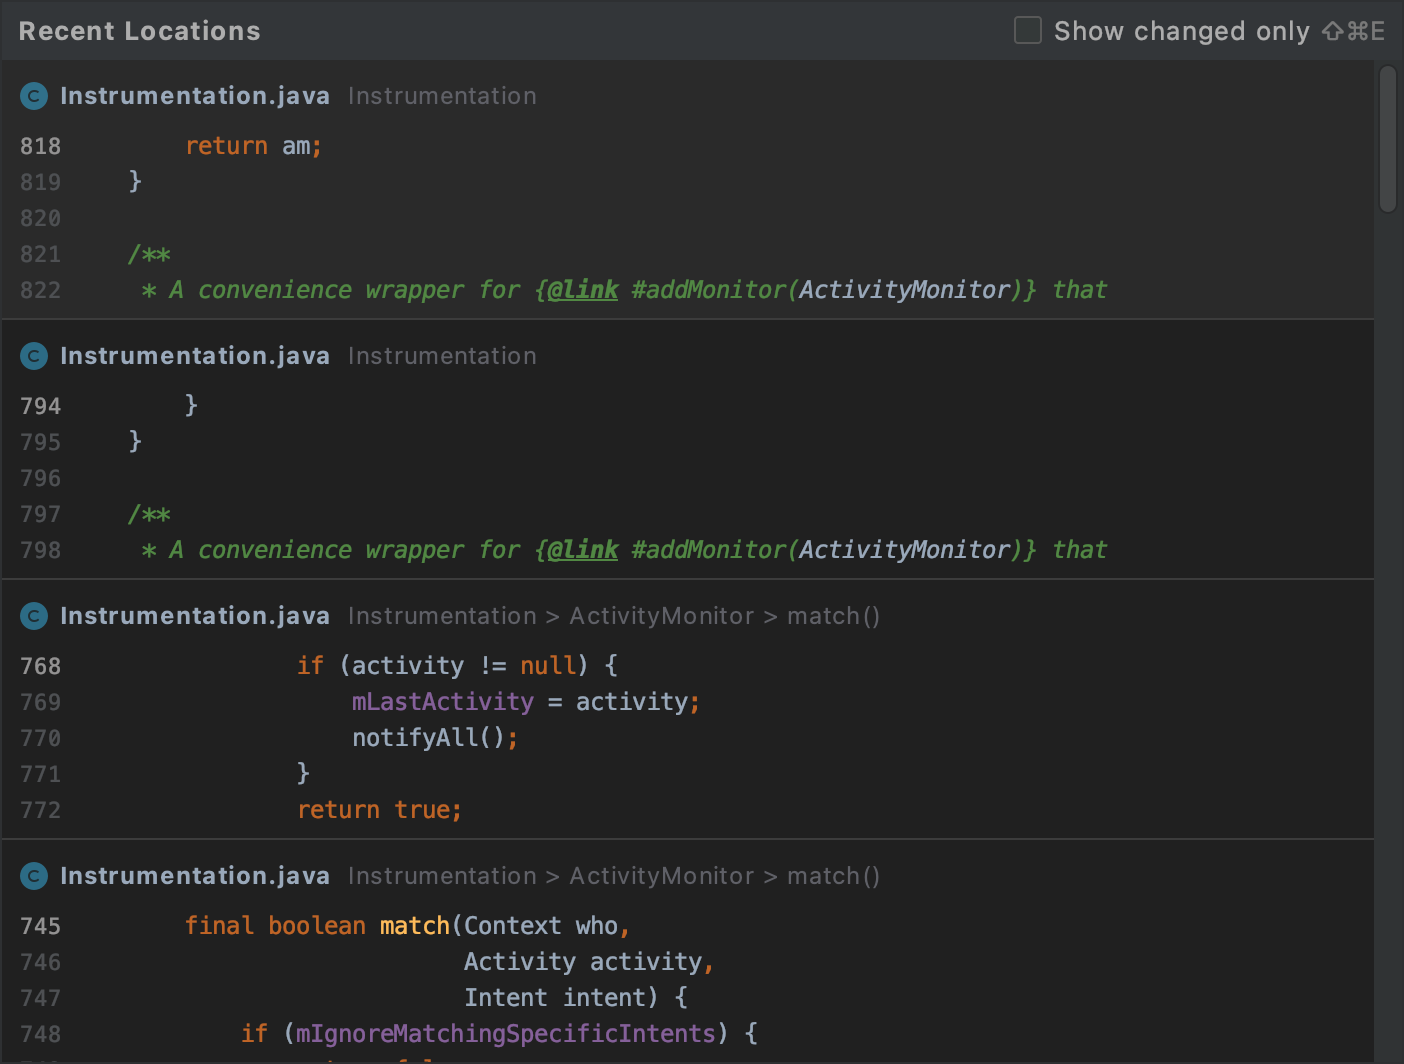Click #addMonitor(ActivityMonitor) on line 822
This screenshot has height=1064, width=1404.
827,290
